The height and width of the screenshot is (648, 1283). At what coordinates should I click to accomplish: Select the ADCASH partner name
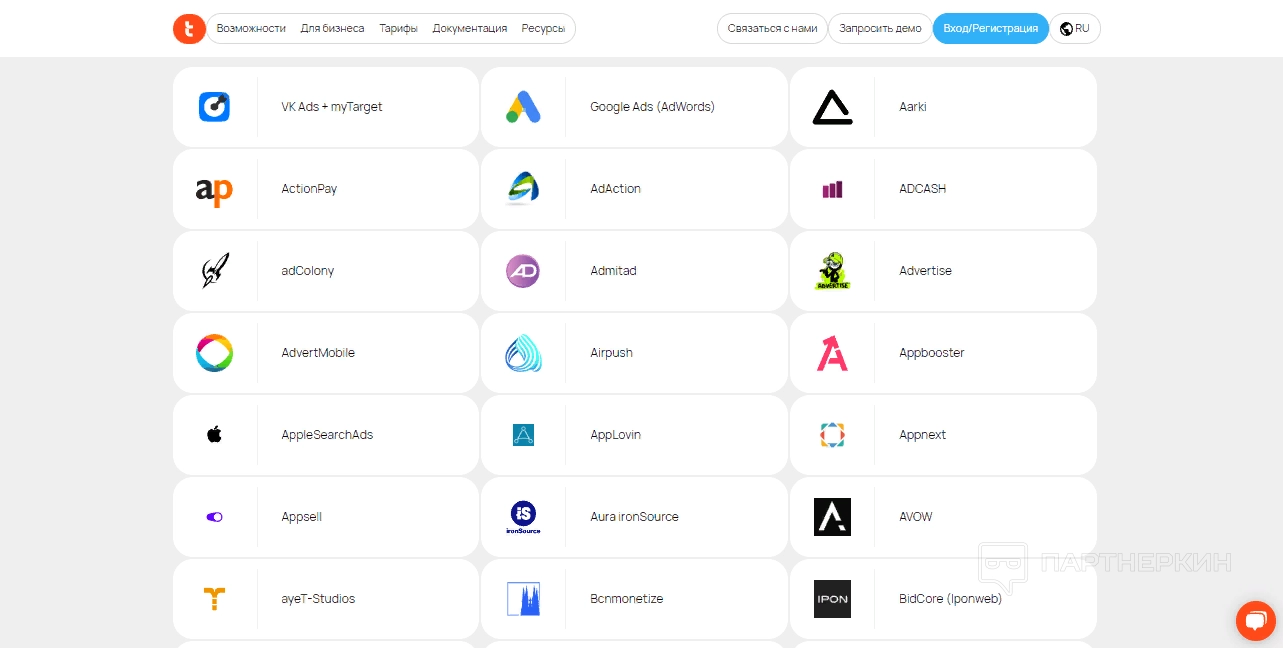[922, 189]
